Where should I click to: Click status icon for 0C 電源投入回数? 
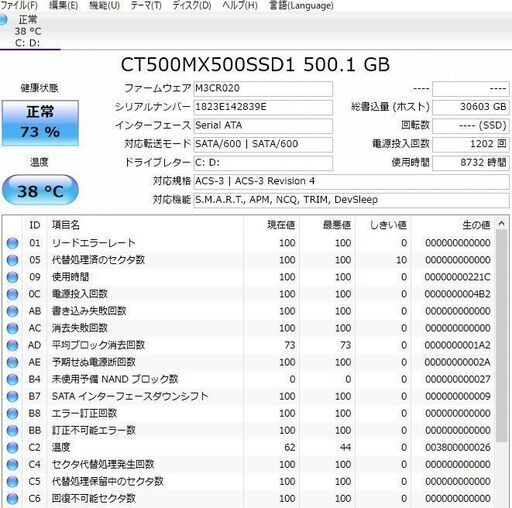[x=12, y=294]
